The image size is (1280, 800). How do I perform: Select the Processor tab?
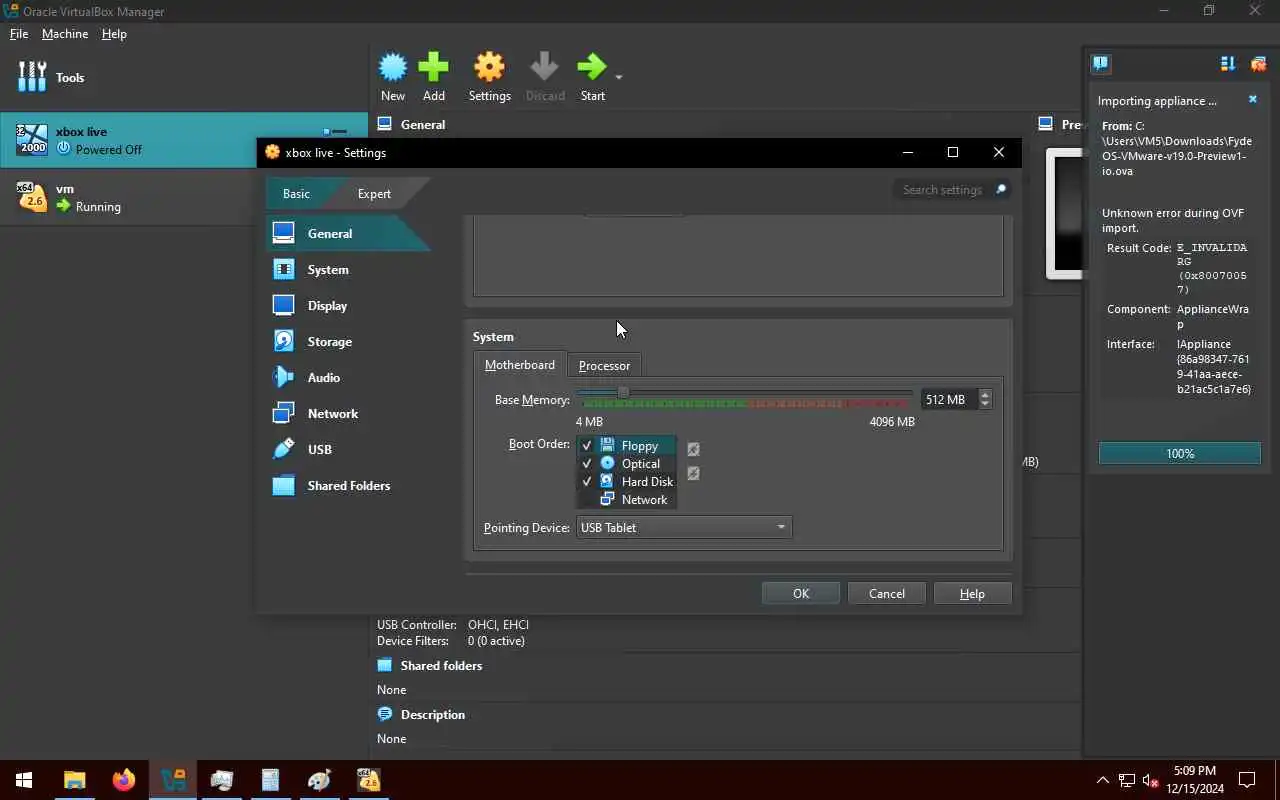click(604, 366)
